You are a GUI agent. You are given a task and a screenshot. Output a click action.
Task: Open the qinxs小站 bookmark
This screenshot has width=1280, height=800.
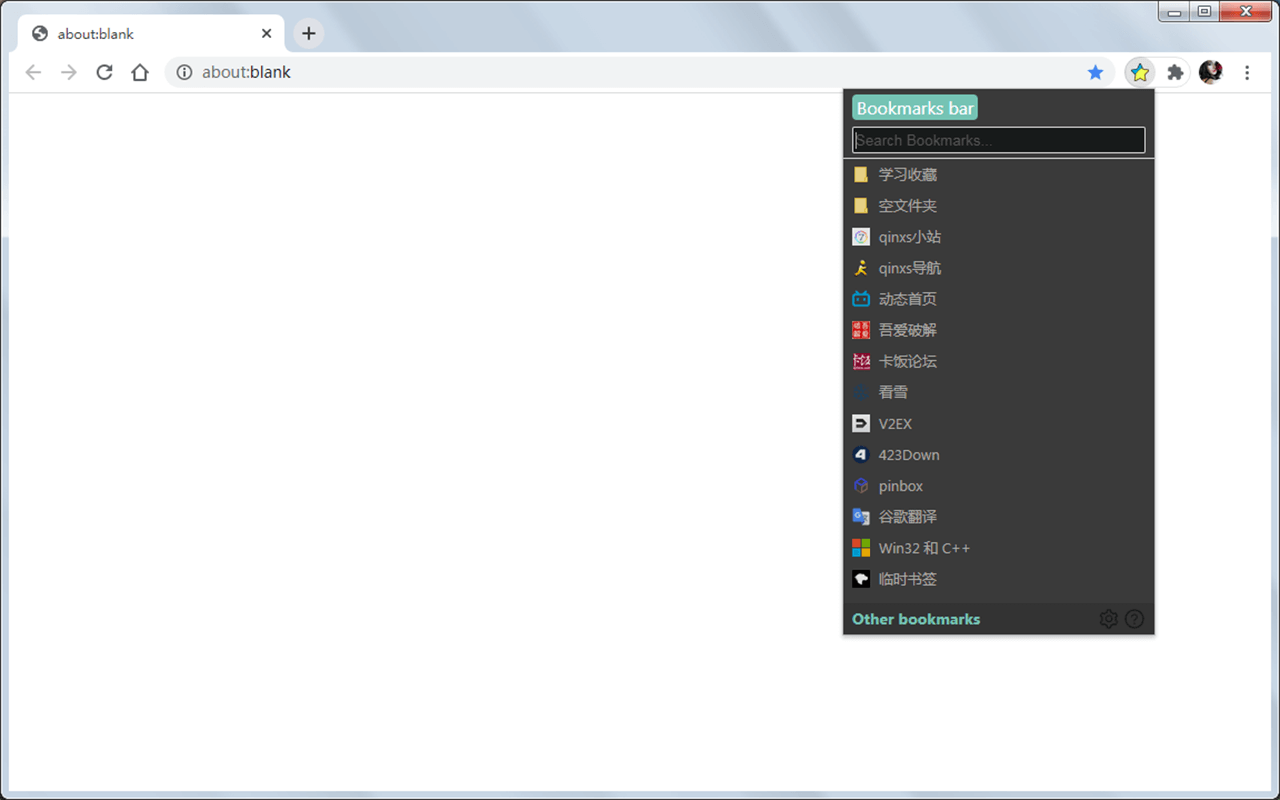[998, 237]
